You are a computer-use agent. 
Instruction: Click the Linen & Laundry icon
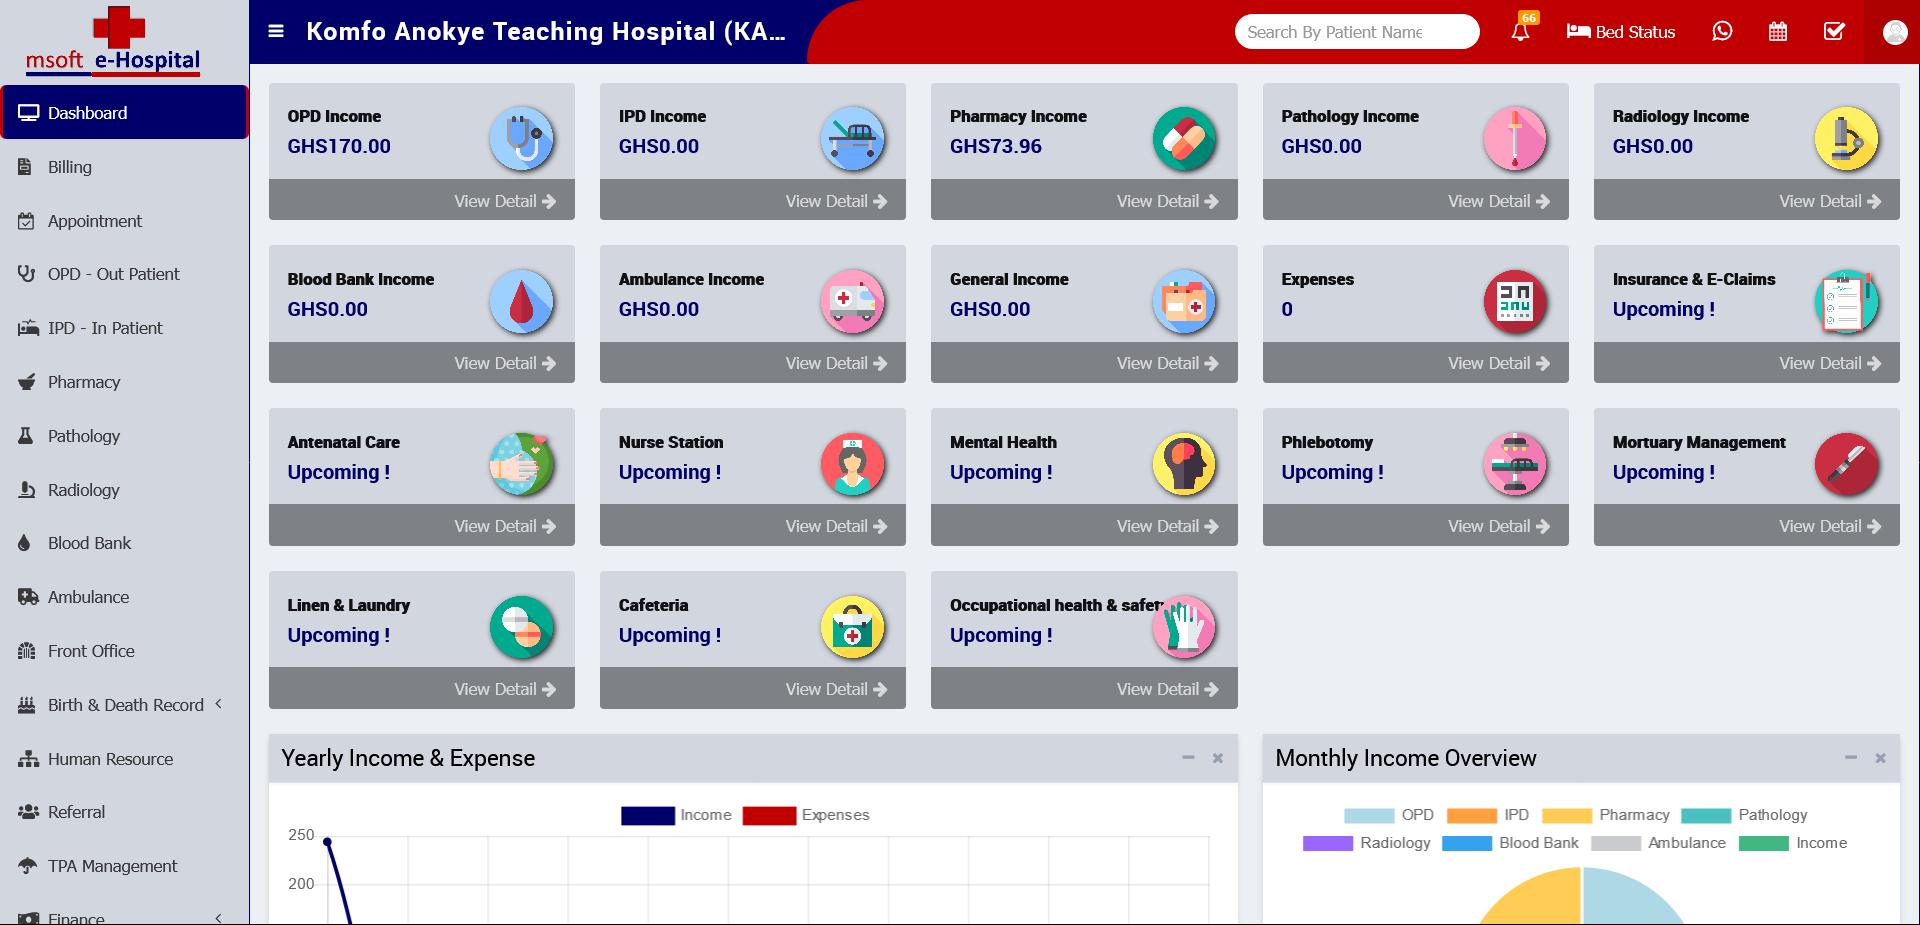click(x=522, y=627)
